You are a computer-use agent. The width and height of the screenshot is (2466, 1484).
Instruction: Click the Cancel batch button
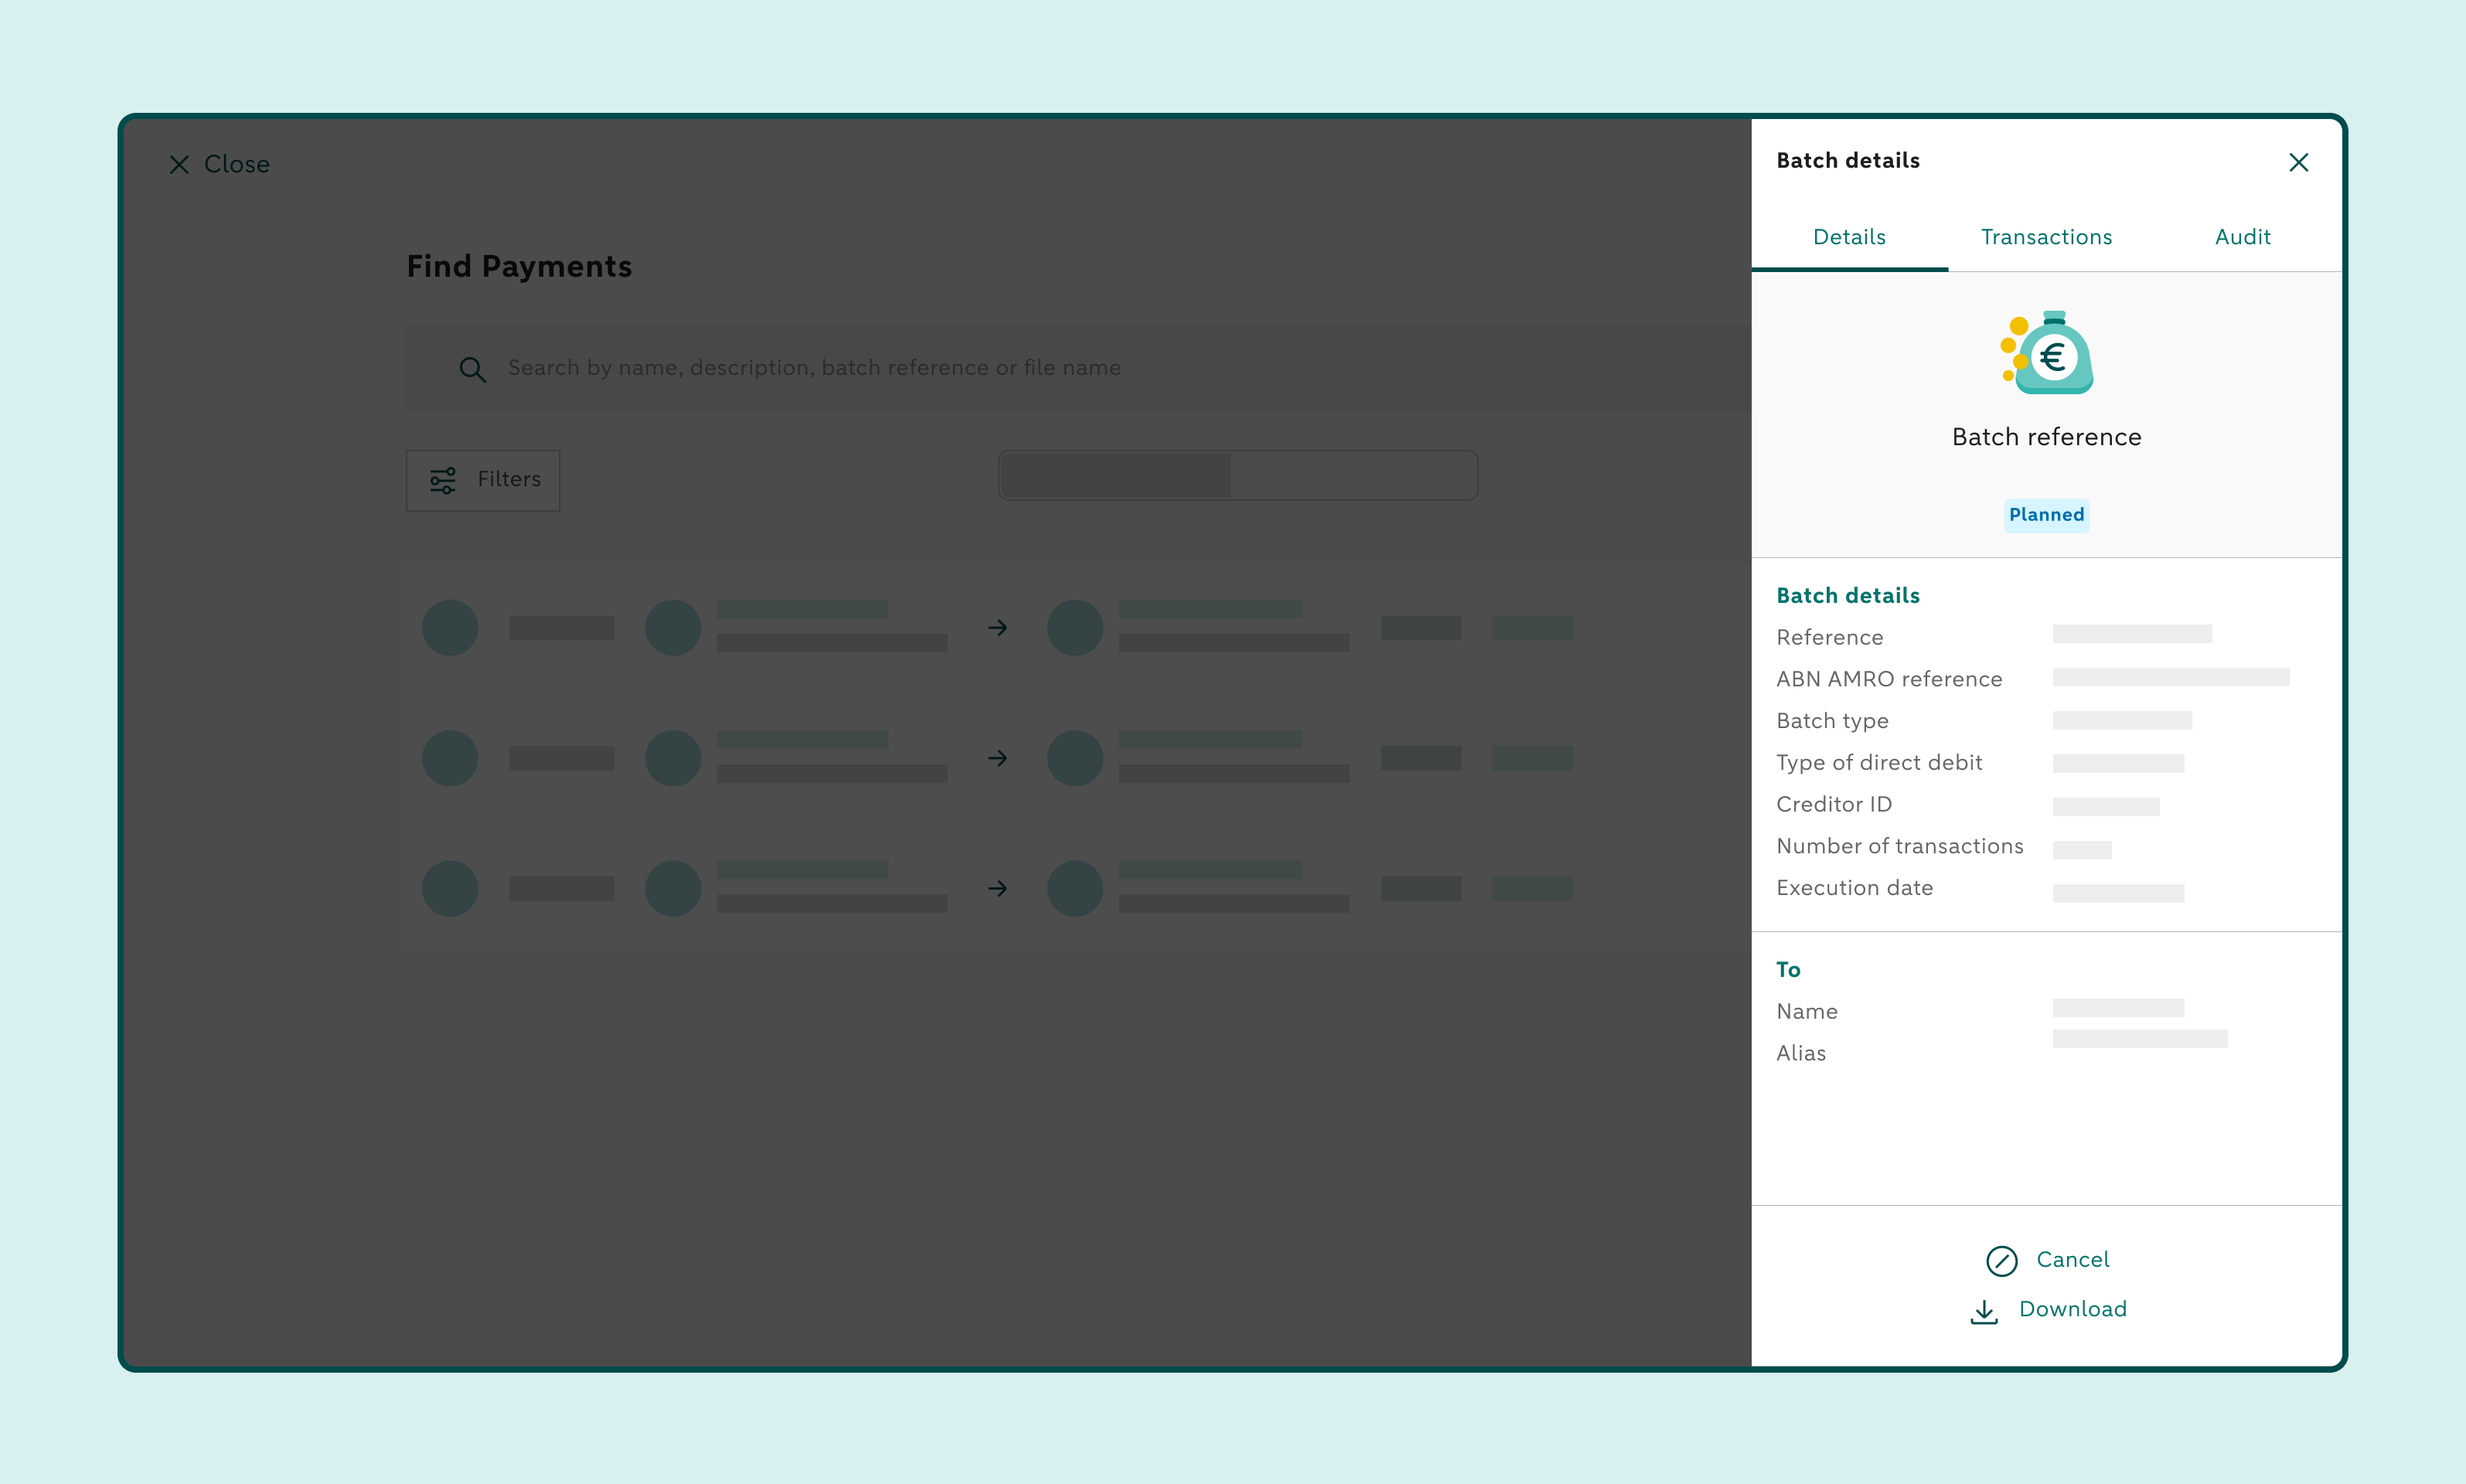click(x=2047, y=1260)
